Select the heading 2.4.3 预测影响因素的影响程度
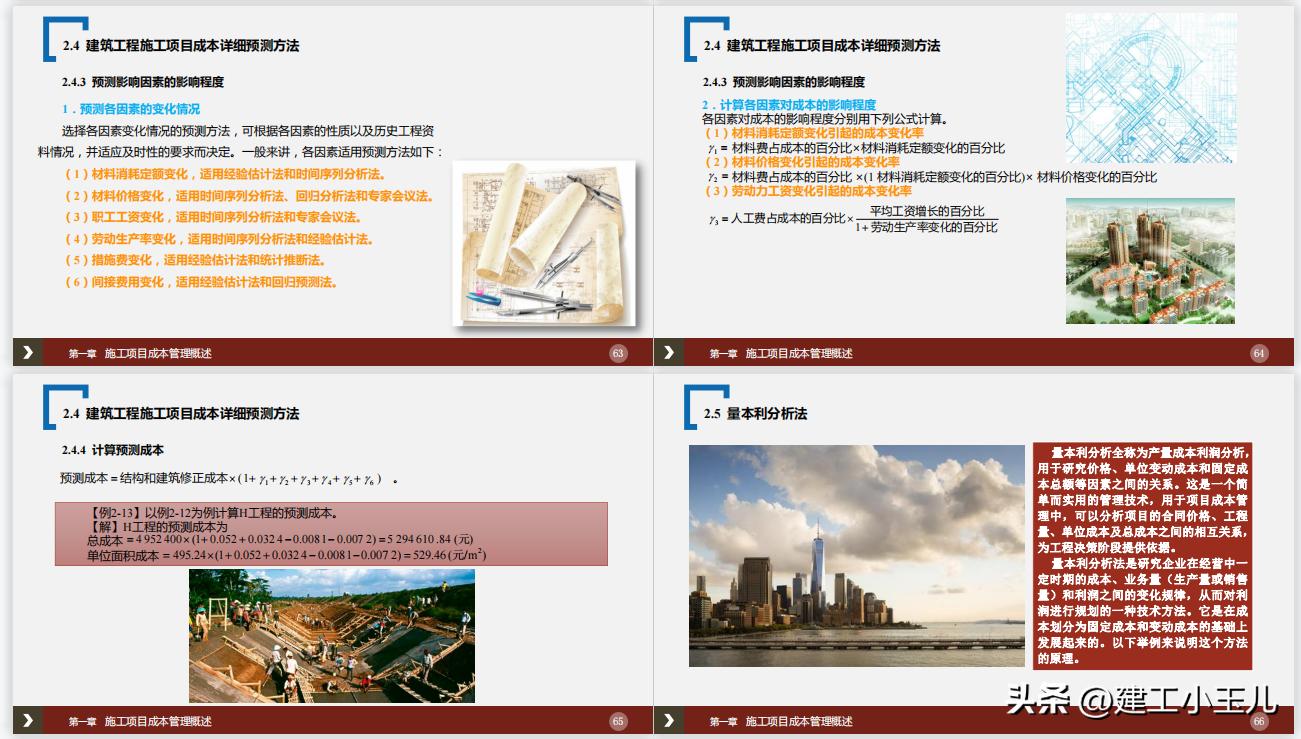The height and width of the screenshot is (739, 1301). click(x=143, y=82)
